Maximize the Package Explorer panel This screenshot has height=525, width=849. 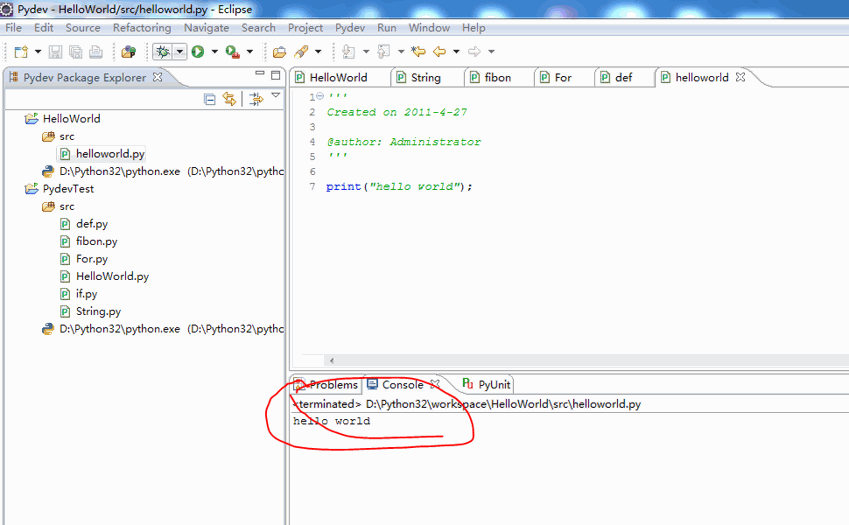(x=276, y=75)
